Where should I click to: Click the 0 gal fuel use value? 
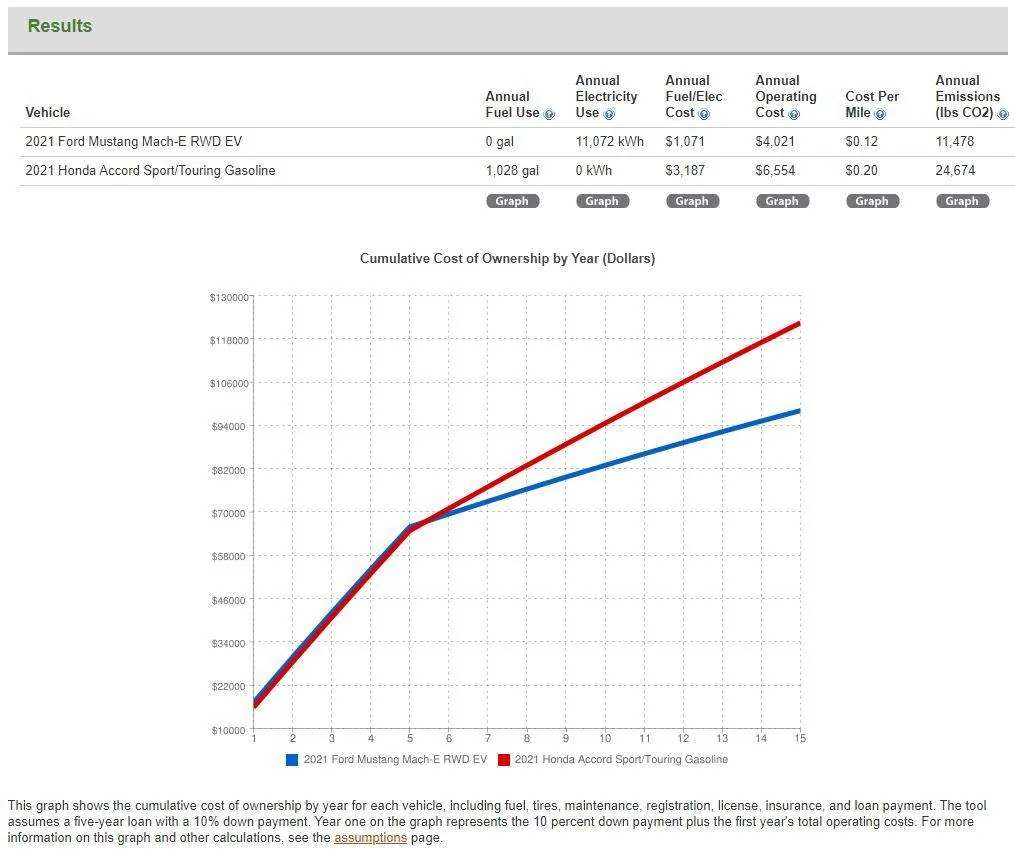500,142
